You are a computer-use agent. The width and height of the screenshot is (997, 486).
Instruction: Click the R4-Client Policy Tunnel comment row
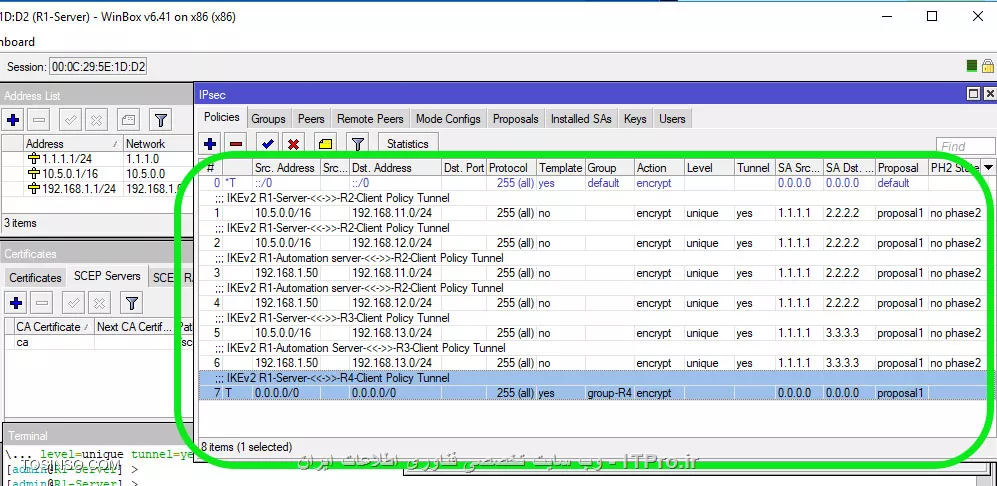(594, 378)
